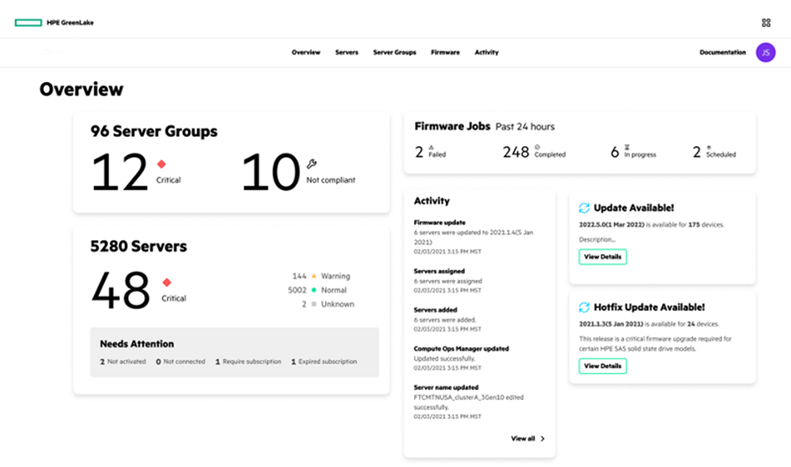The width and height of the screenshot is (791, 467).
Task: Click the Scheduled jobs icon
Action: point(709,147)
